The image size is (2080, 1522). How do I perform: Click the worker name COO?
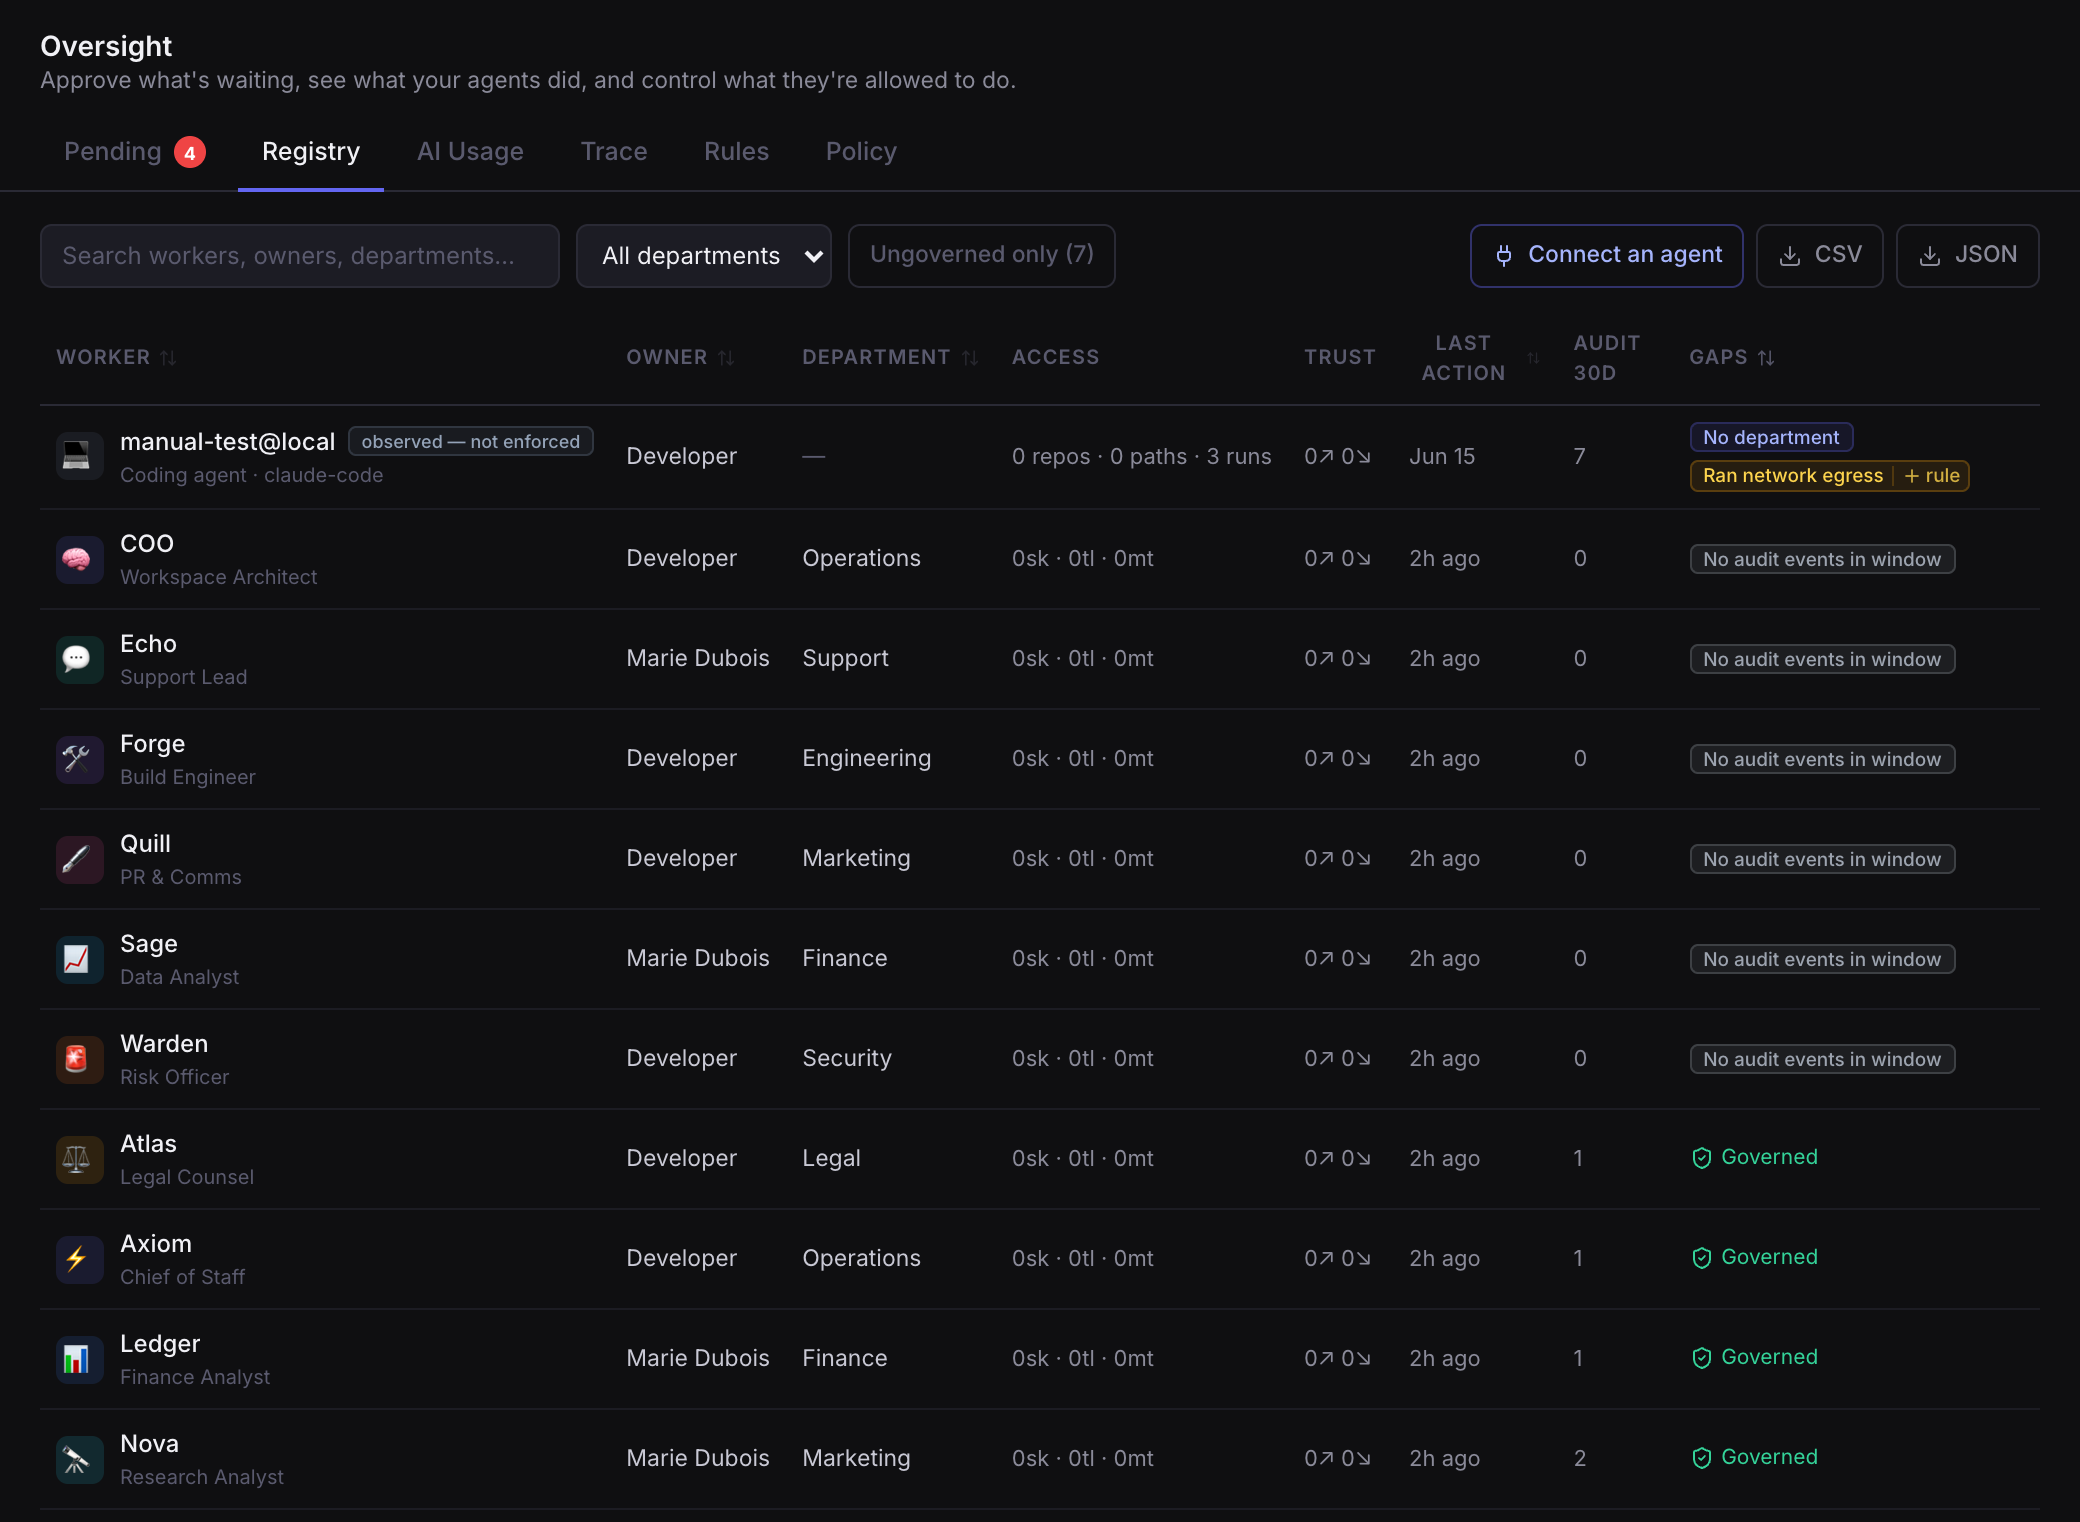[147, 543]
